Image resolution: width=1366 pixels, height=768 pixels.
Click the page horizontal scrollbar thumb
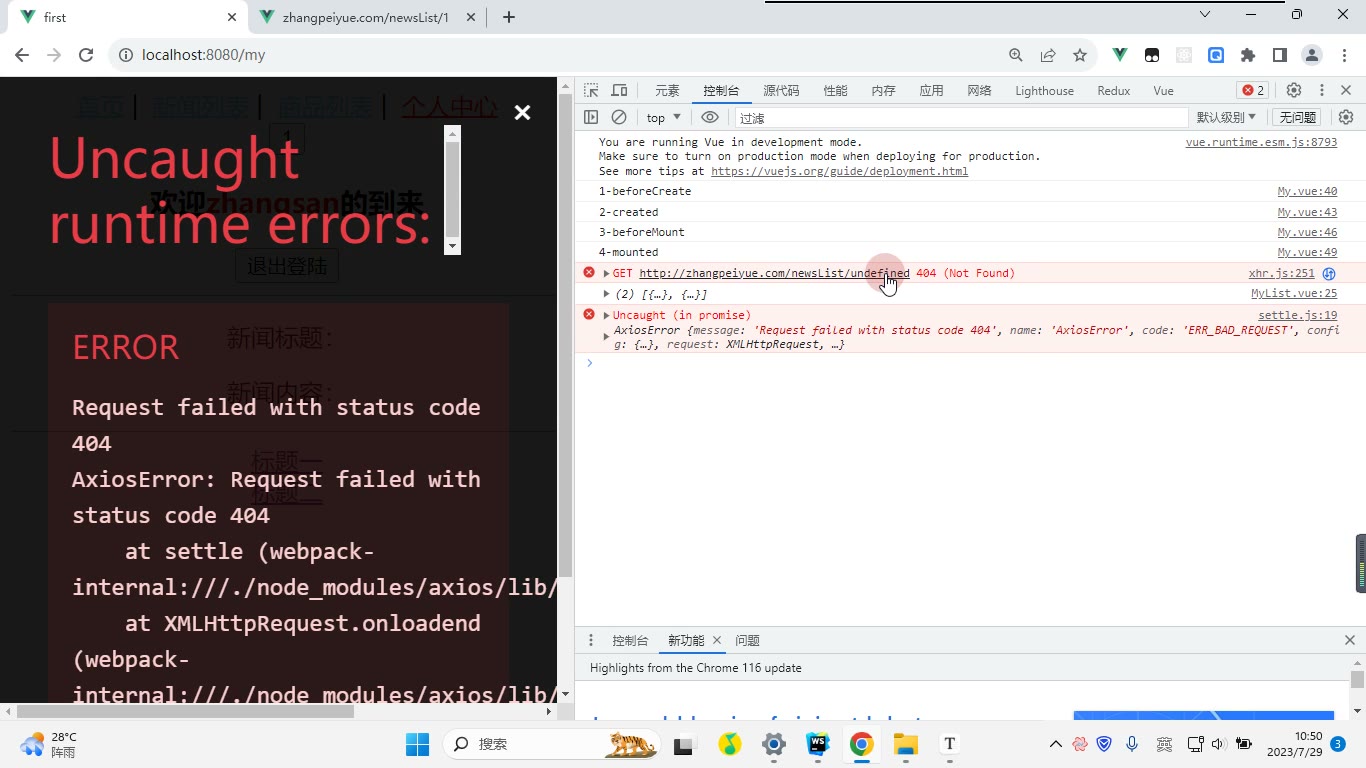pyautogui.click(x=185, y=712)
